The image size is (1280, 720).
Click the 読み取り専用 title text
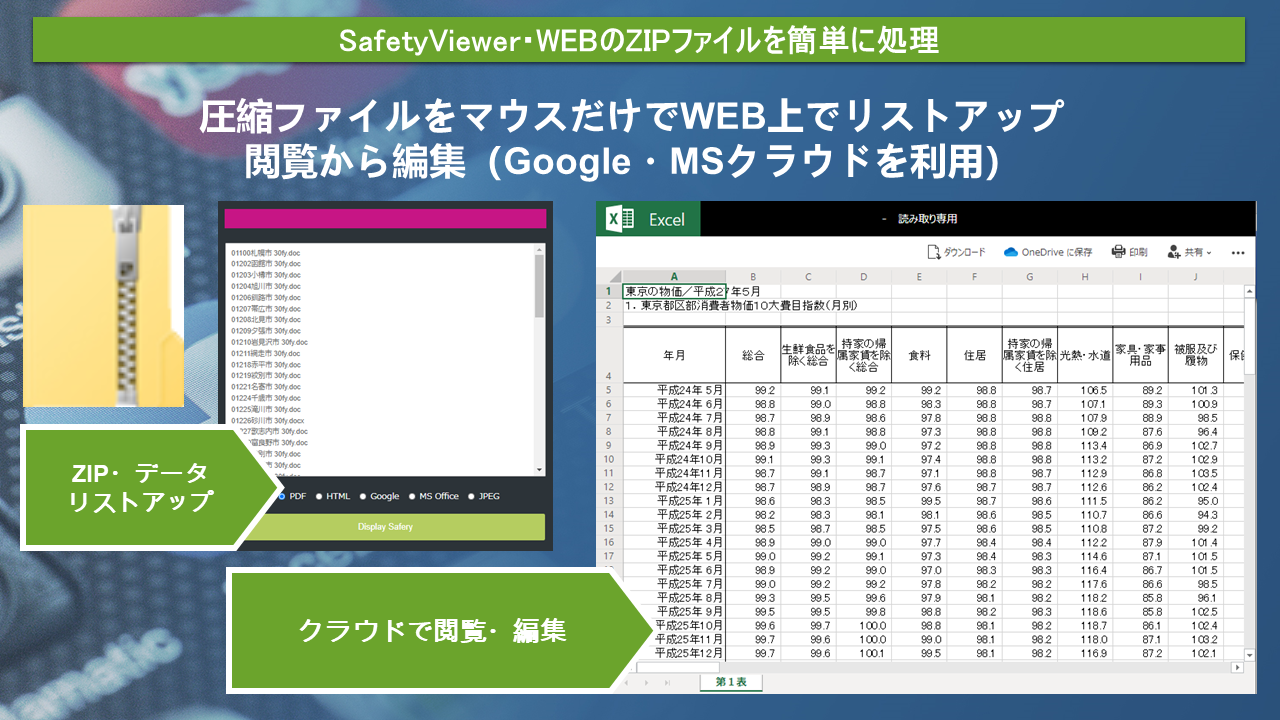coord(927,219)
